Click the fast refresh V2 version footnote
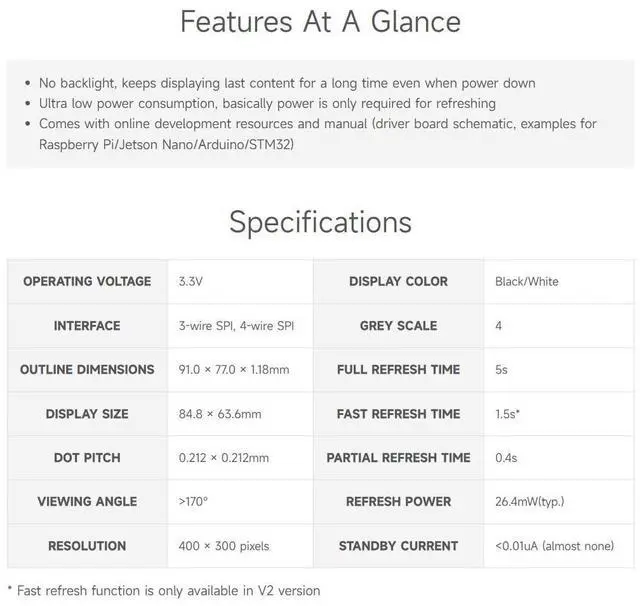640x606 pixels. pyautogui.click(x=164, y=590)
